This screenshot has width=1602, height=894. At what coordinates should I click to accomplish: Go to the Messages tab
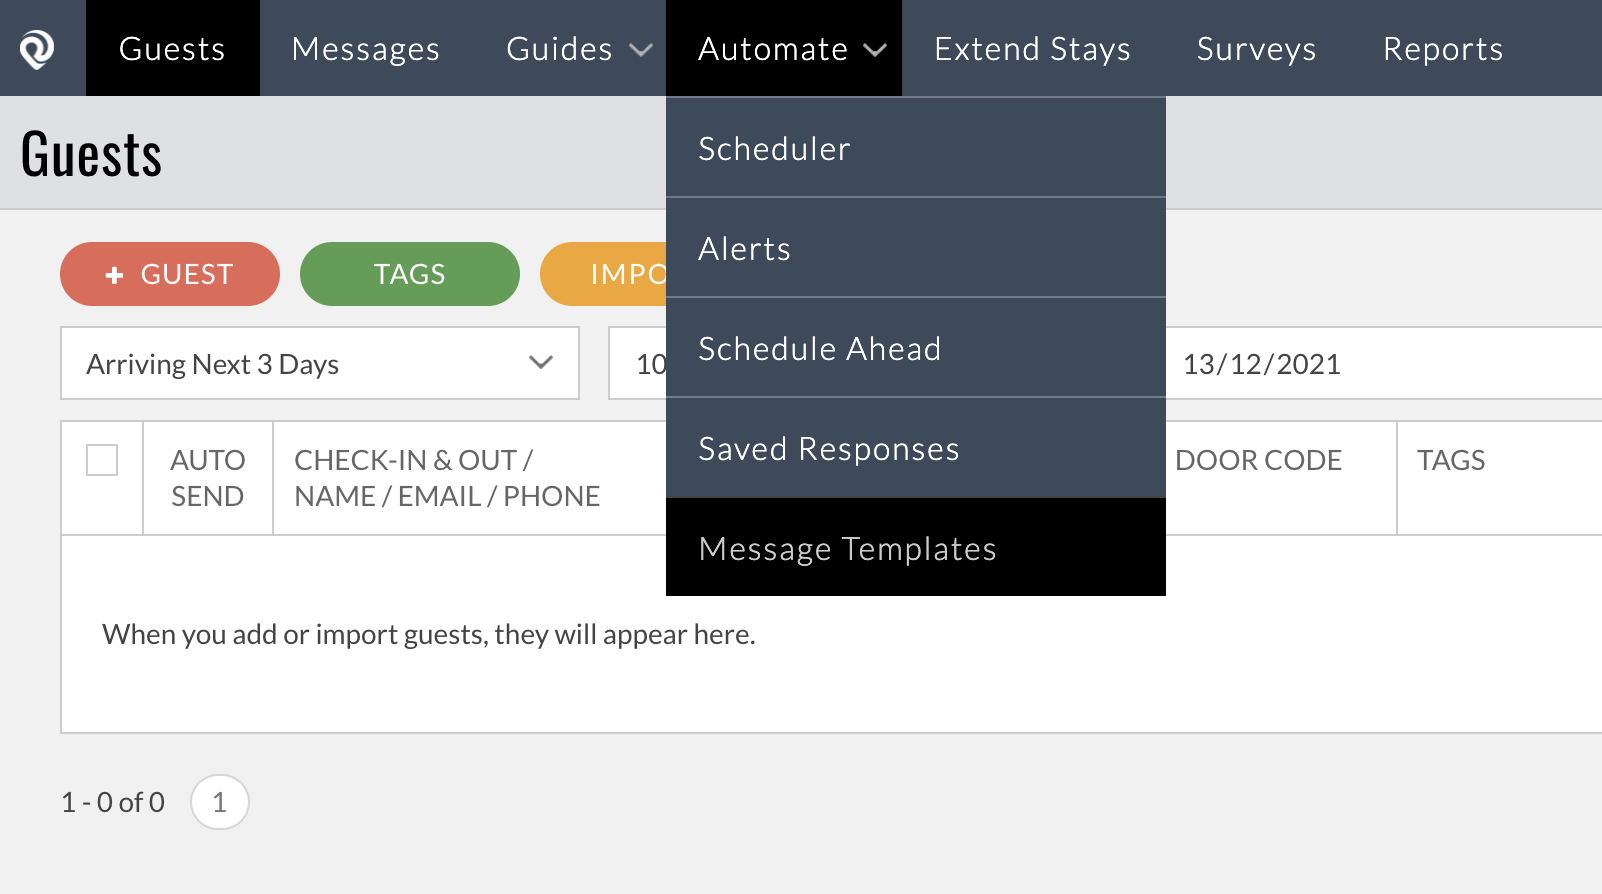tap(366, 49)
